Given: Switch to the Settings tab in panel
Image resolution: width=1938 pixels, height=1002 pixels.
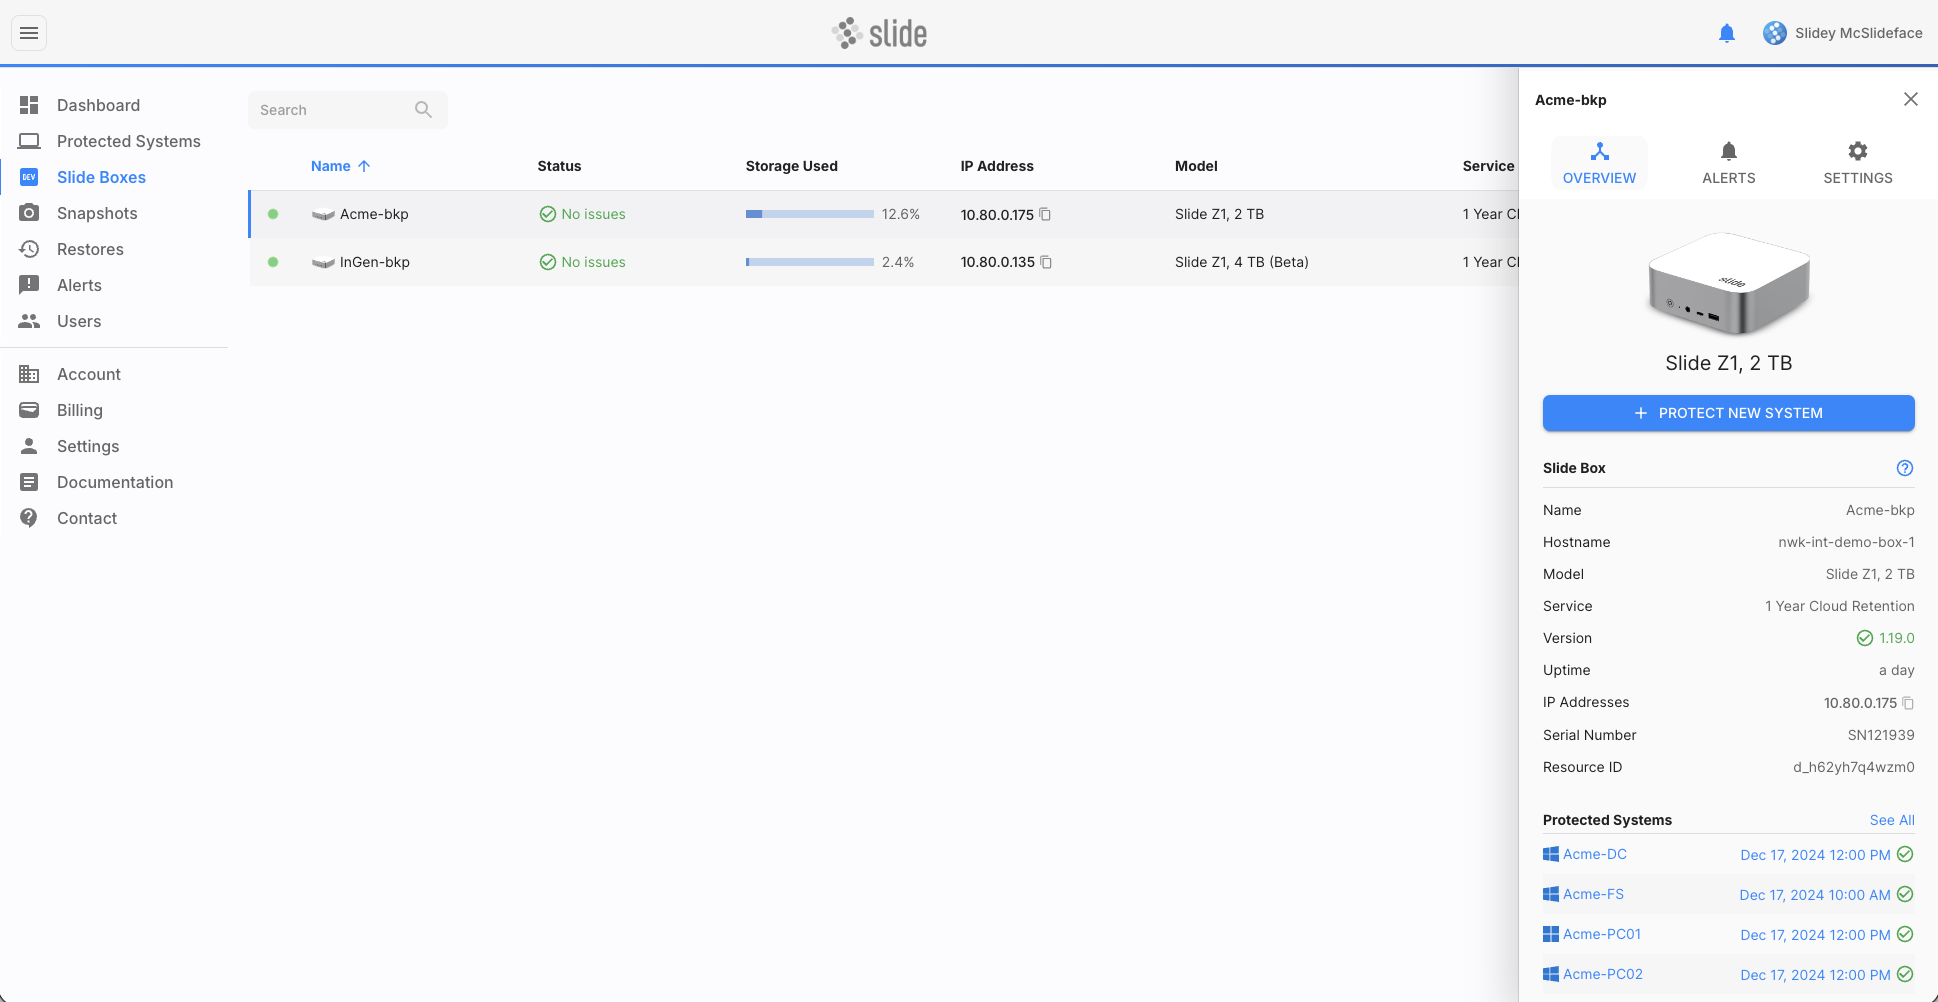Looking at the screenshot, I should click(1857, 163).
